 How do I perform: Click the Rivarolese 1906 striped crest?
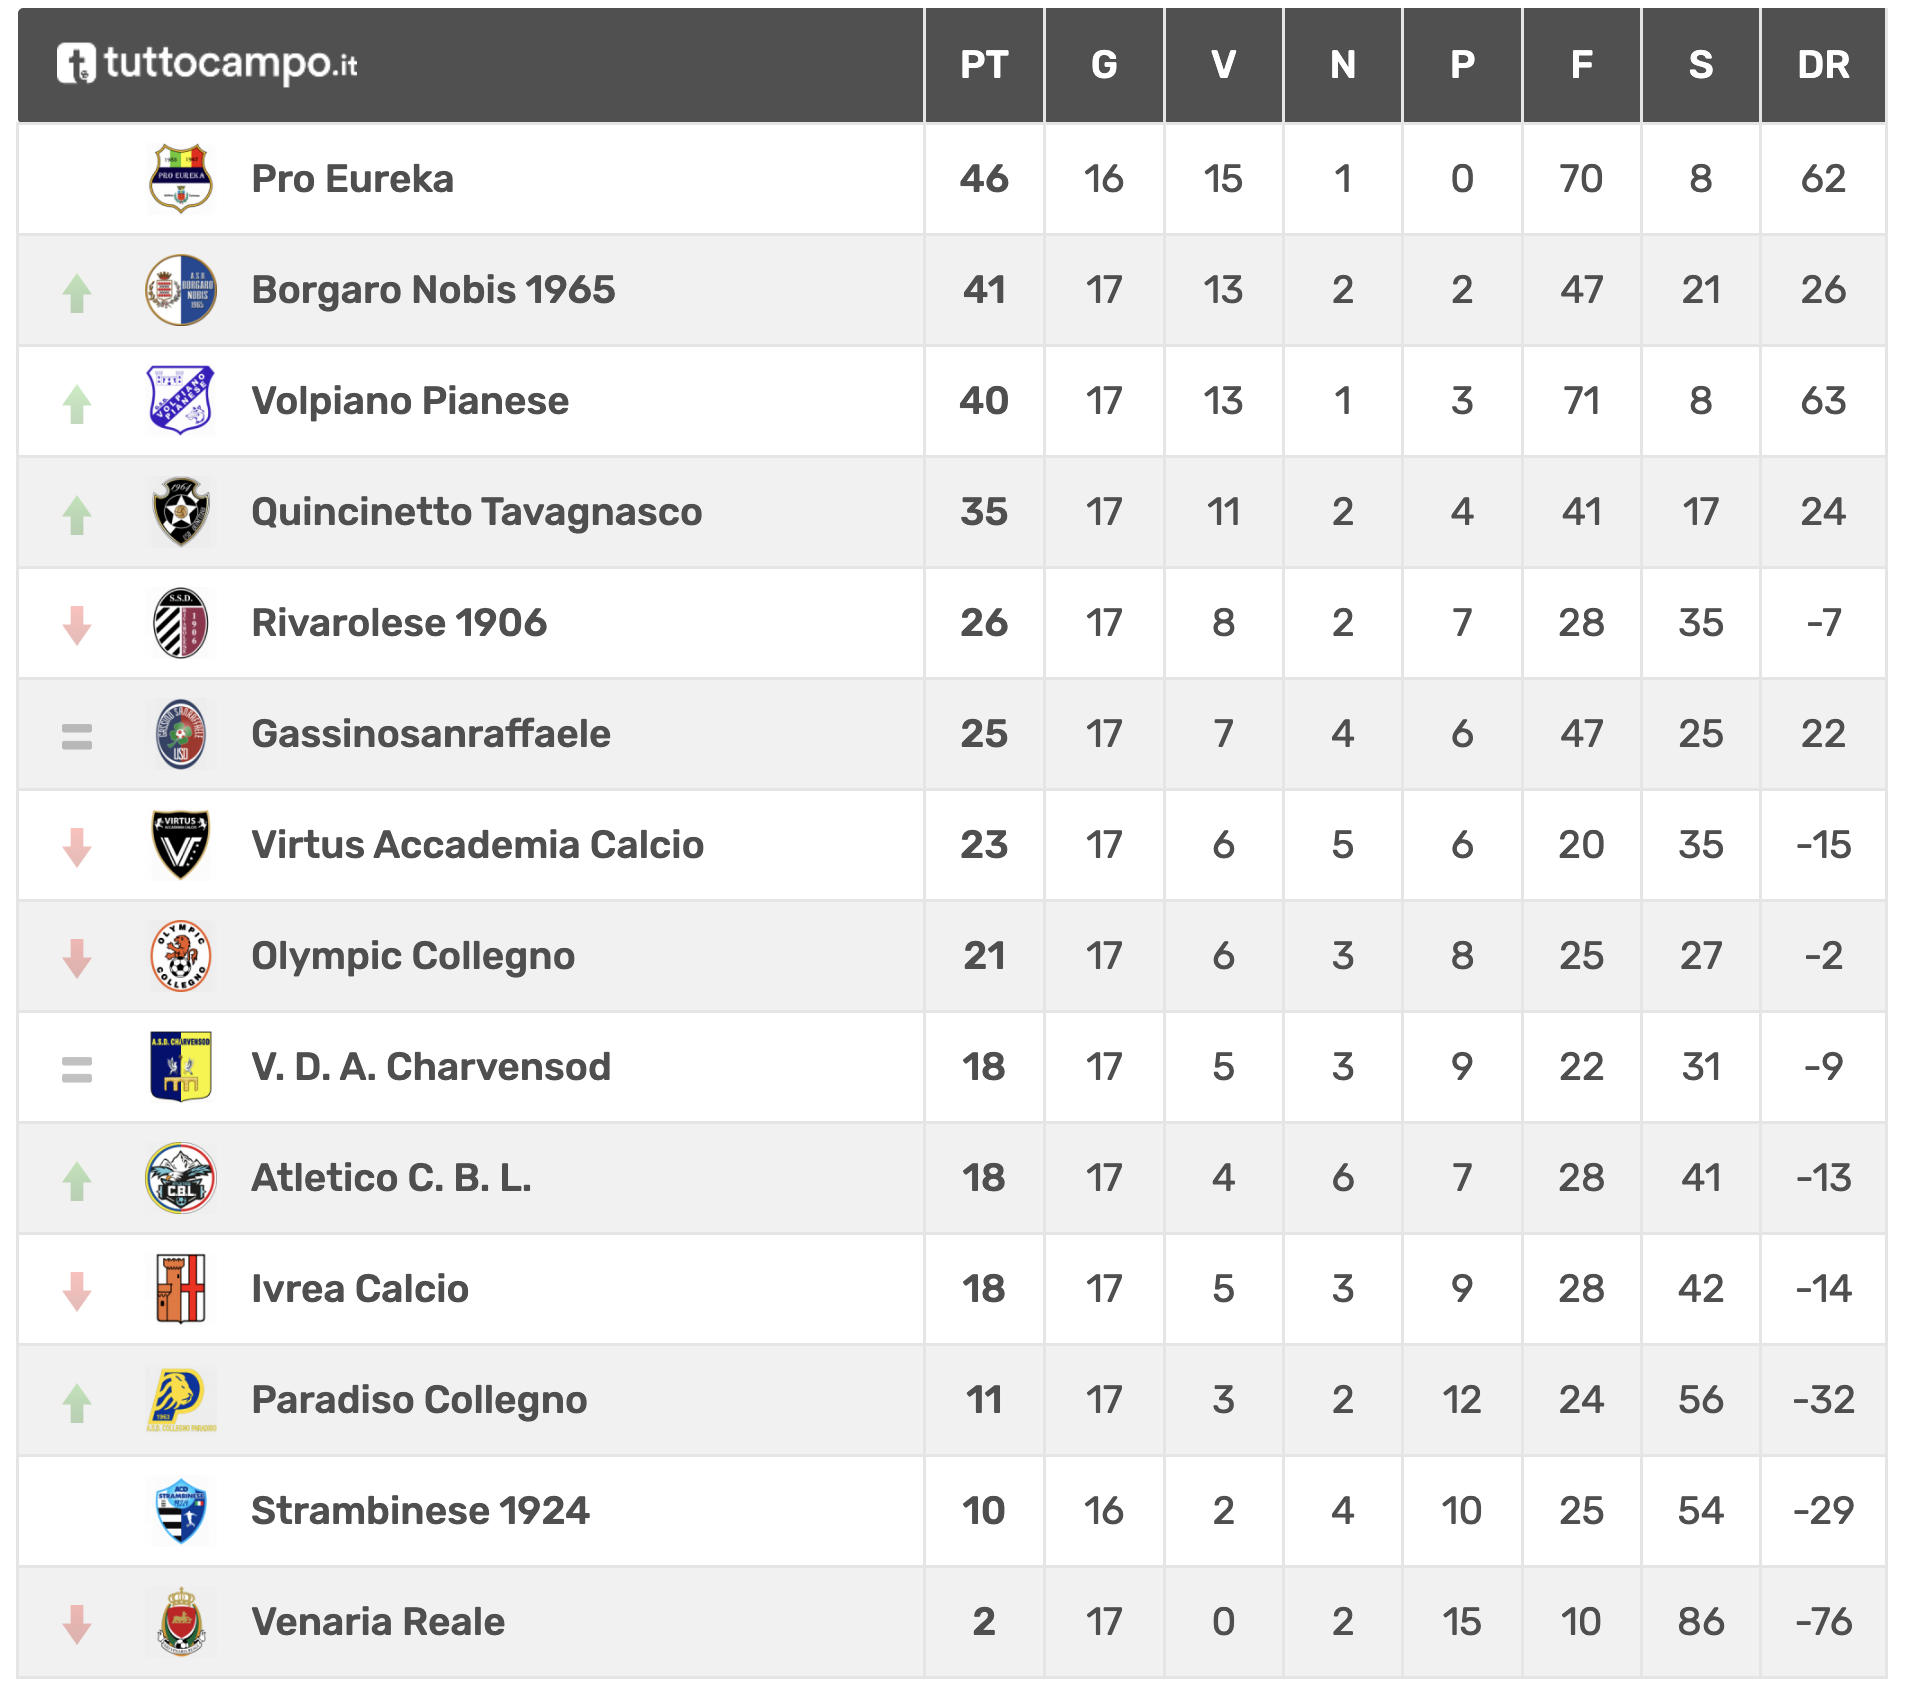(x=181, y=623)
